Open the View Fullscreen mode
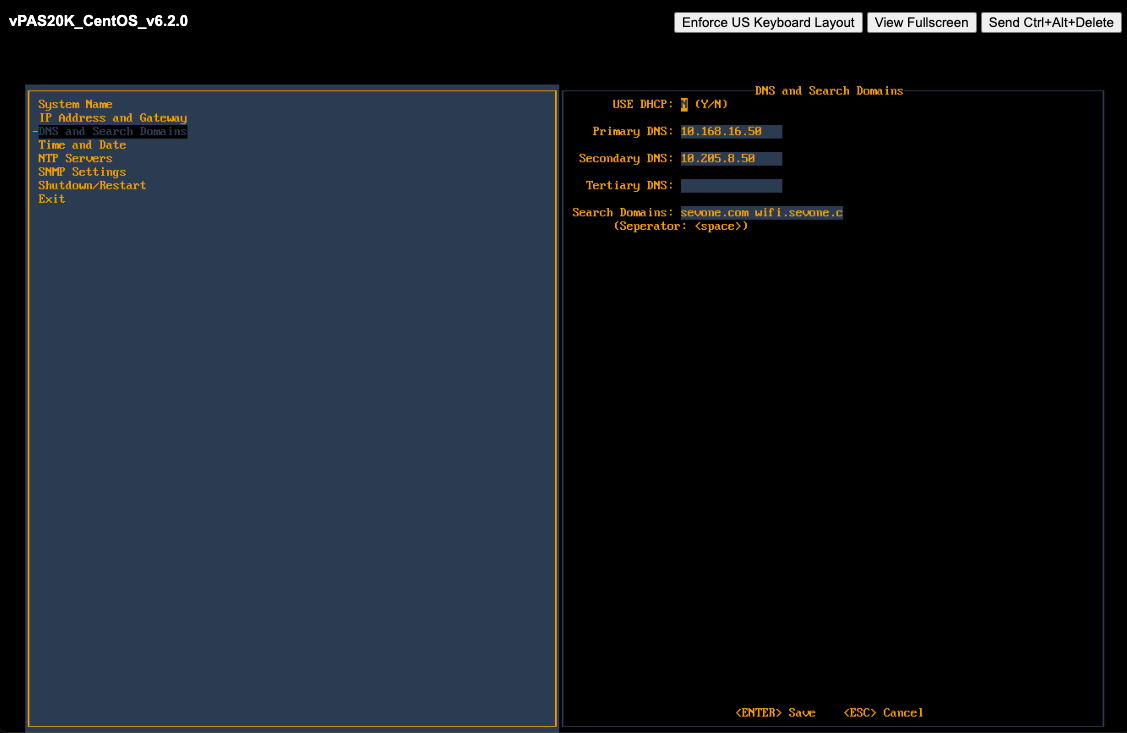This screenshot has width=1127, height=733. click(921, 22)
